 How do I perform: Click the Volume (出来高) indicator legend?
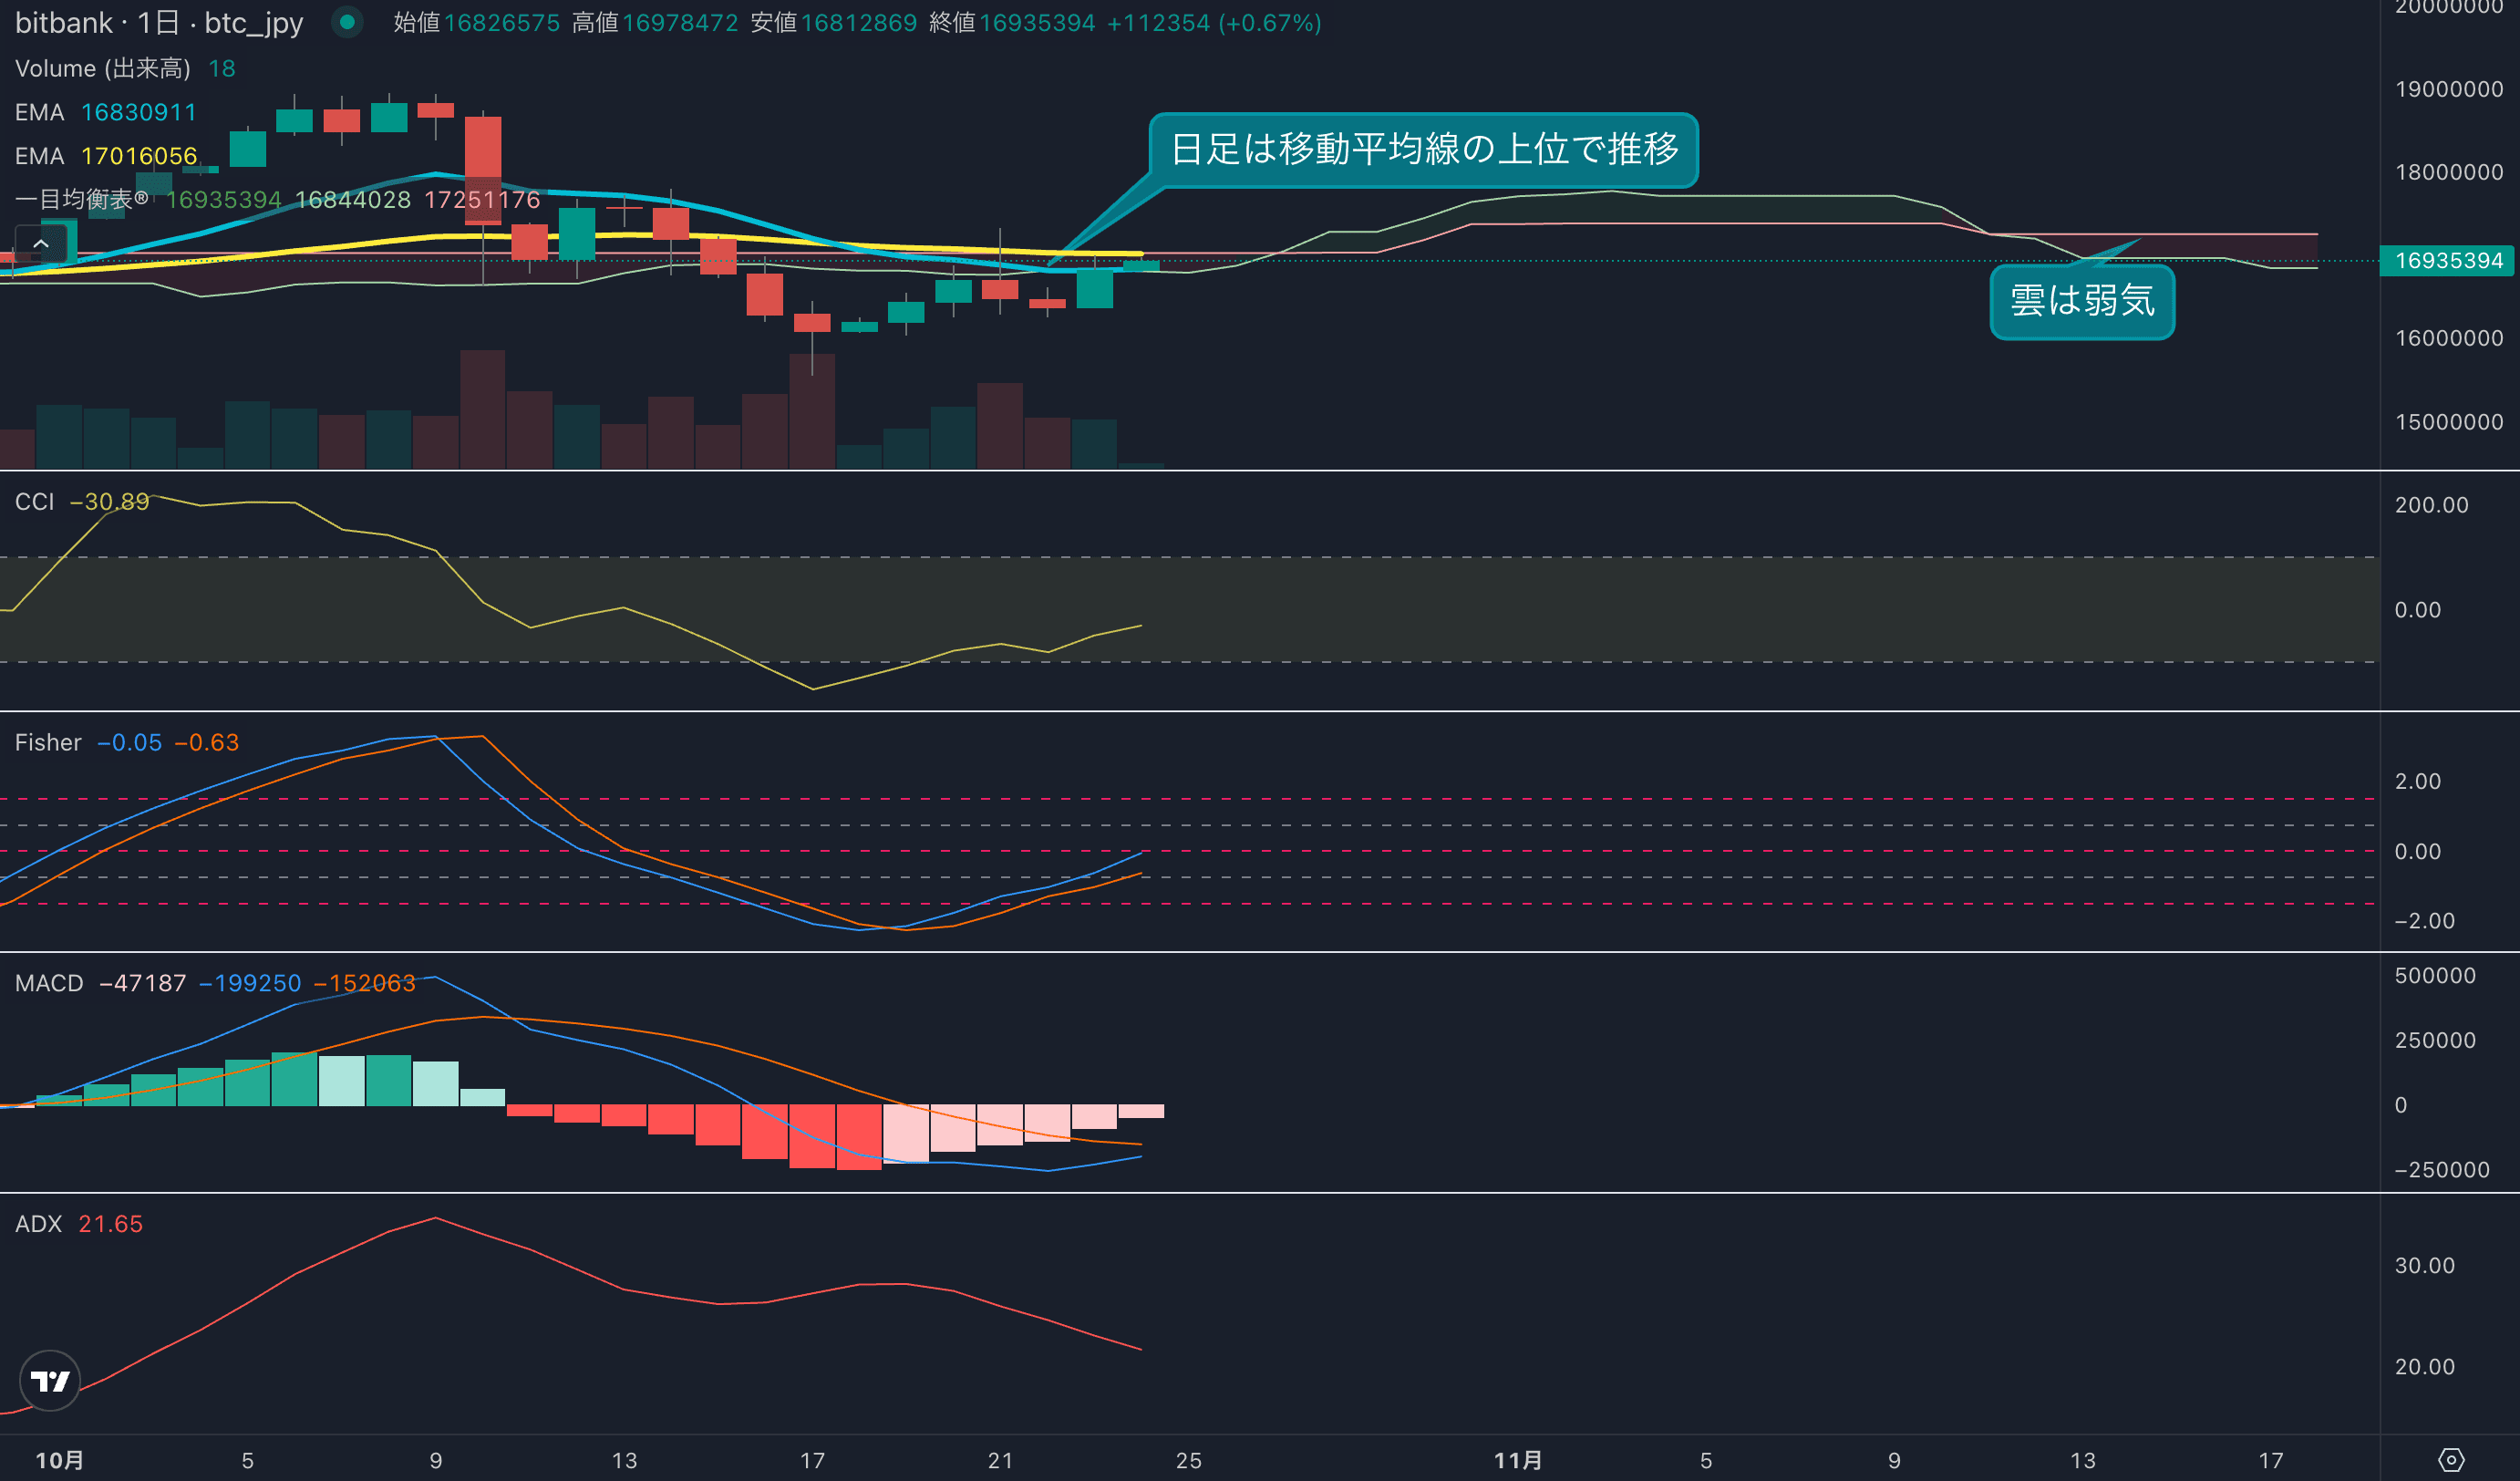tap(102, 68)
